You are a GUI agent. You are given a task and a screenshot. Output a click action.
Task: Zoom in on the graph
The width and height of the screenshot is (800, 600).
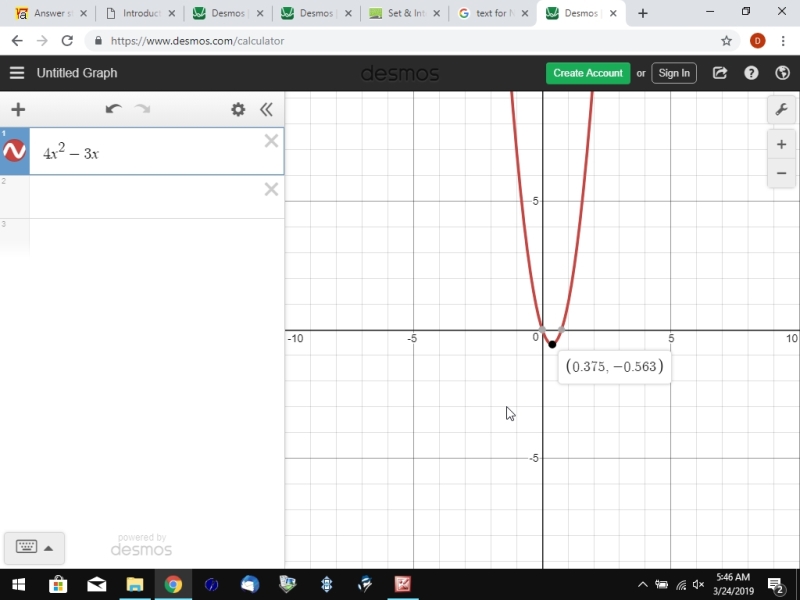click(781, 145)
